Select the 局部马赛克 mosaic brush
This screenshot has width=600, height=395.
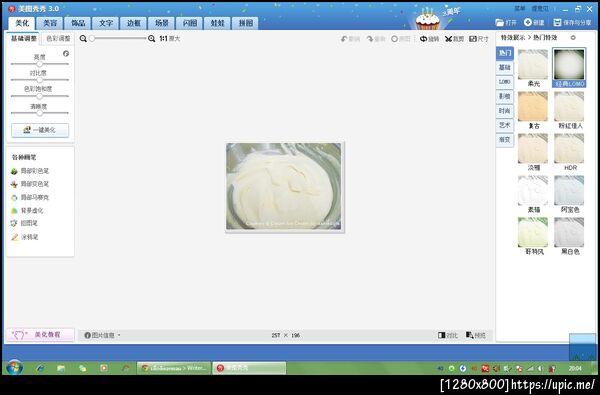[30, 198]
